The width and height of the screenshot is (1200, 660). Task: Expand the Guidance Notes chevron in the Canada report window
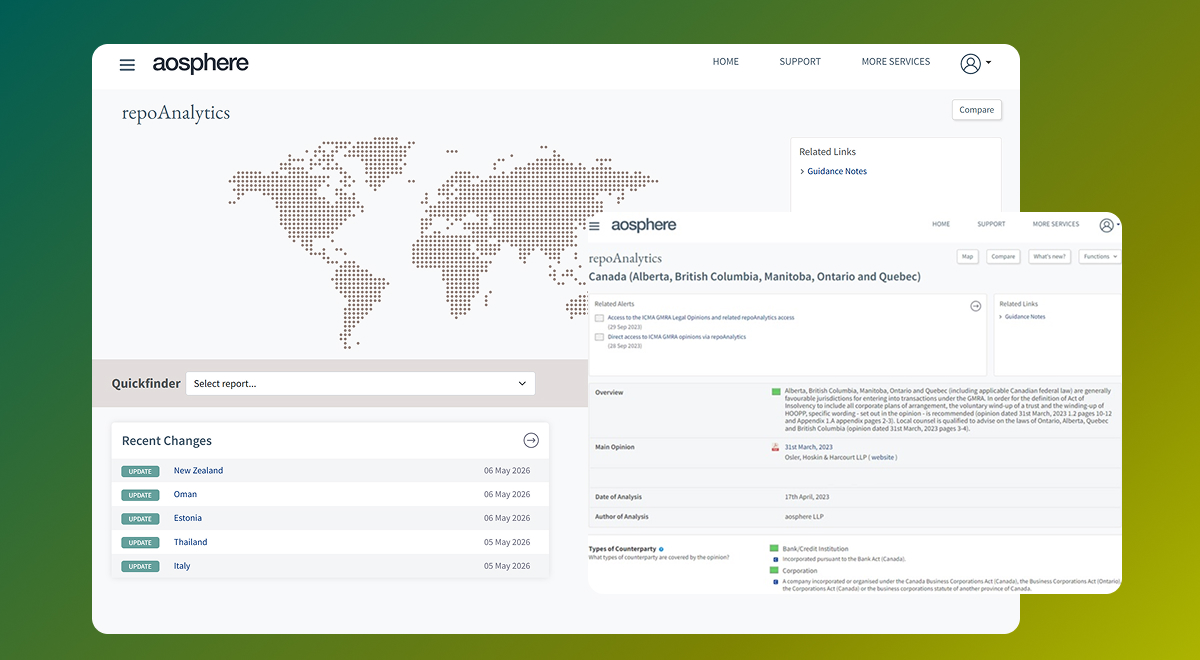1001,317
